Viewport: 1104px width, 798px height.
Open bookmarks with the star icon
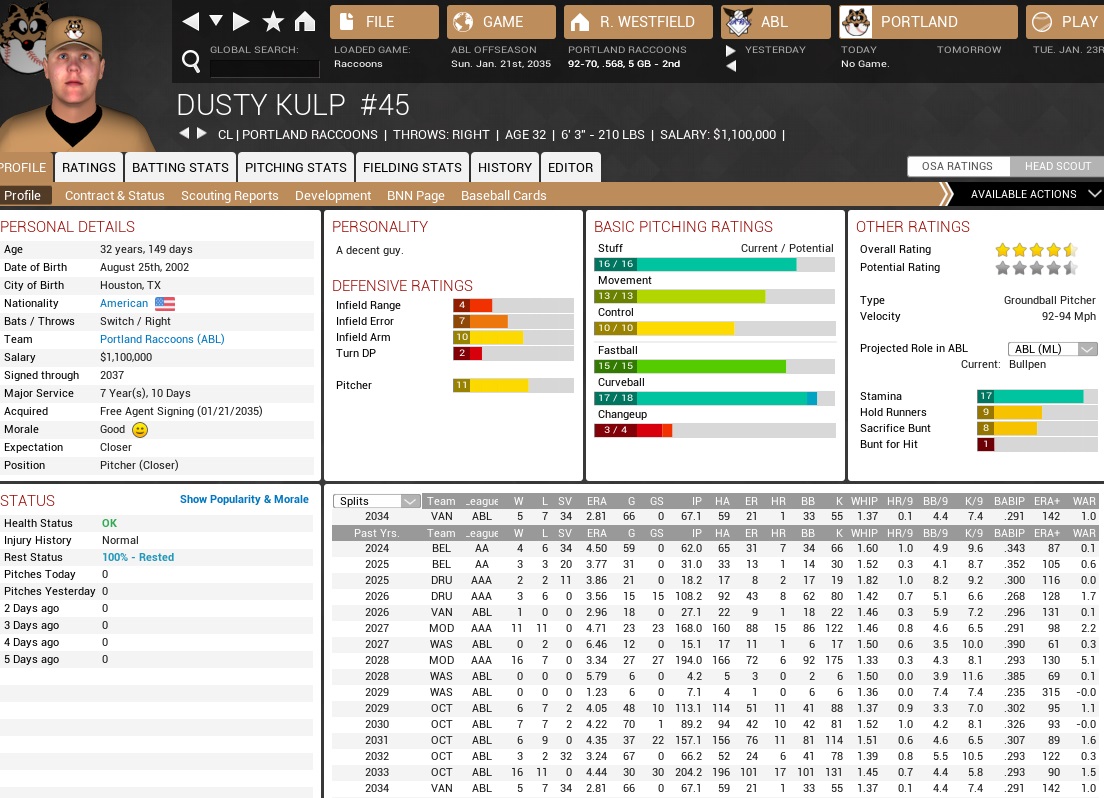(273, 21)
